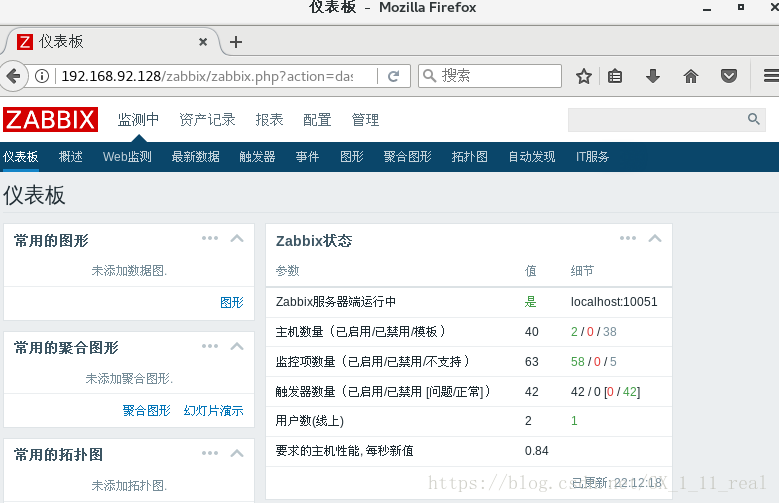Viewport: 779px width, 503px height.
Task: Open the Firefox hamburger menu
Action: [x=771, y=76]
